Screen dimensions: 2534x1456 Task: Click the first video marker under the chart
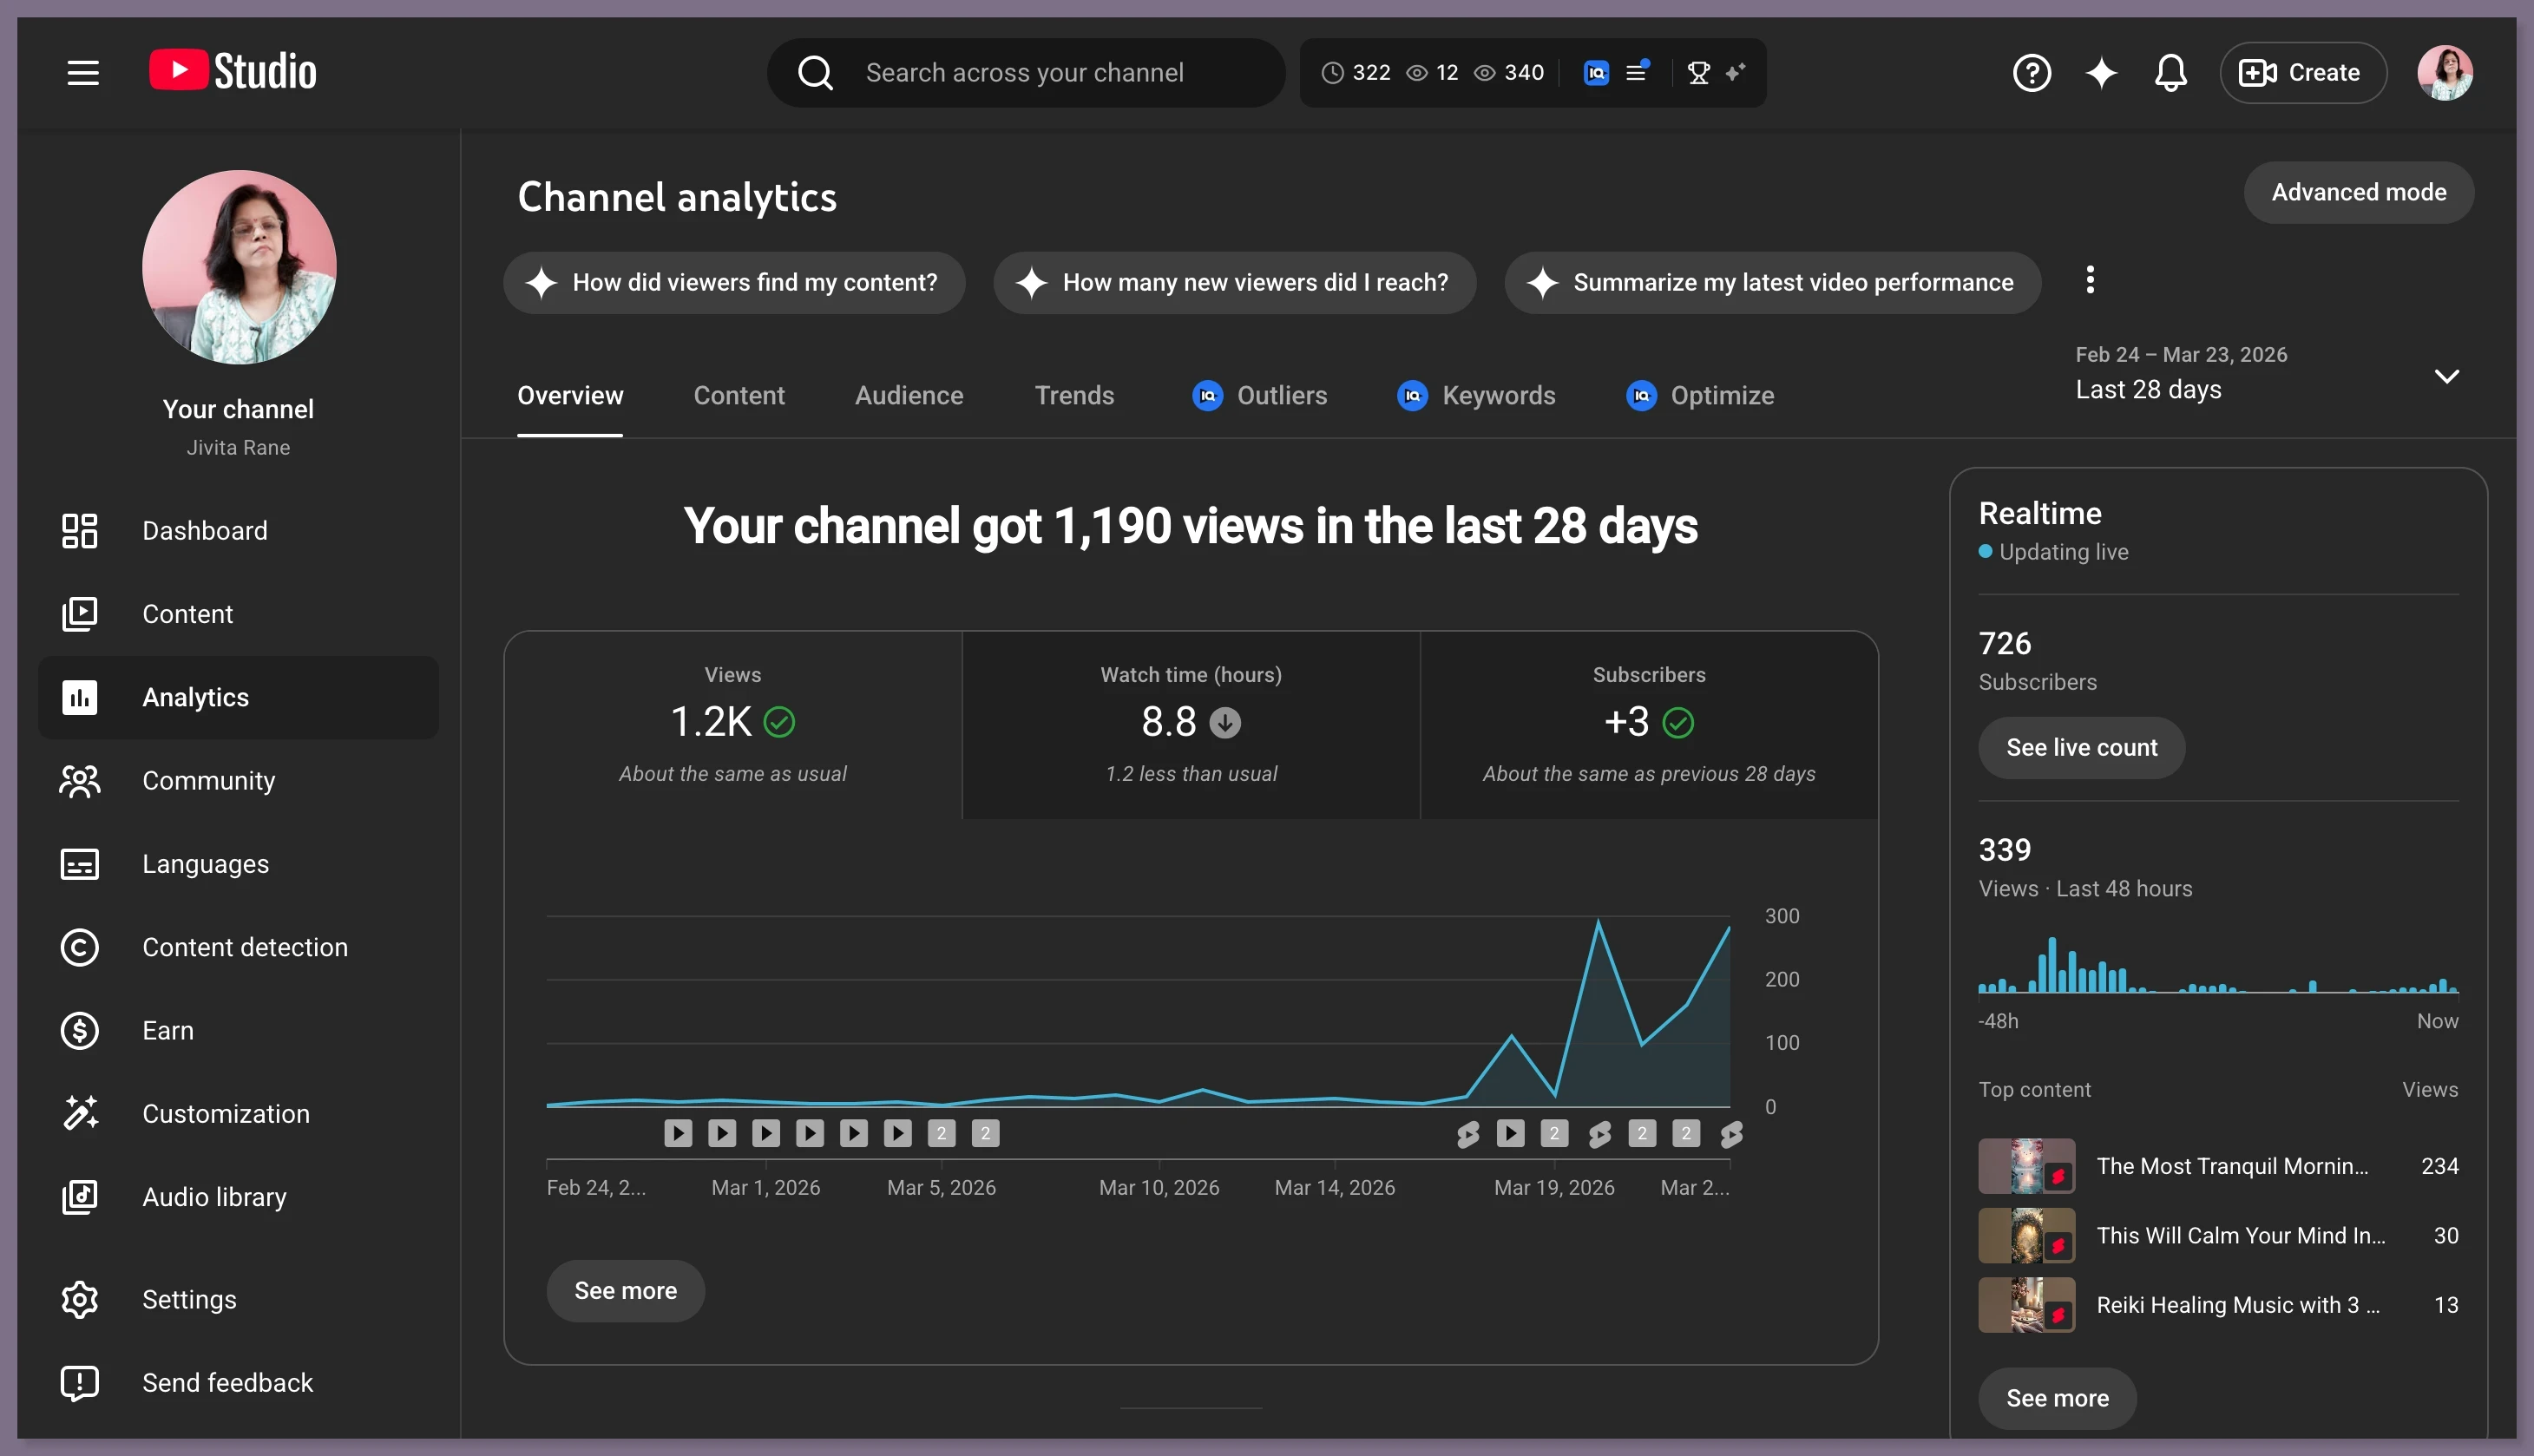pyautogui.click(x=678, y=1133)
